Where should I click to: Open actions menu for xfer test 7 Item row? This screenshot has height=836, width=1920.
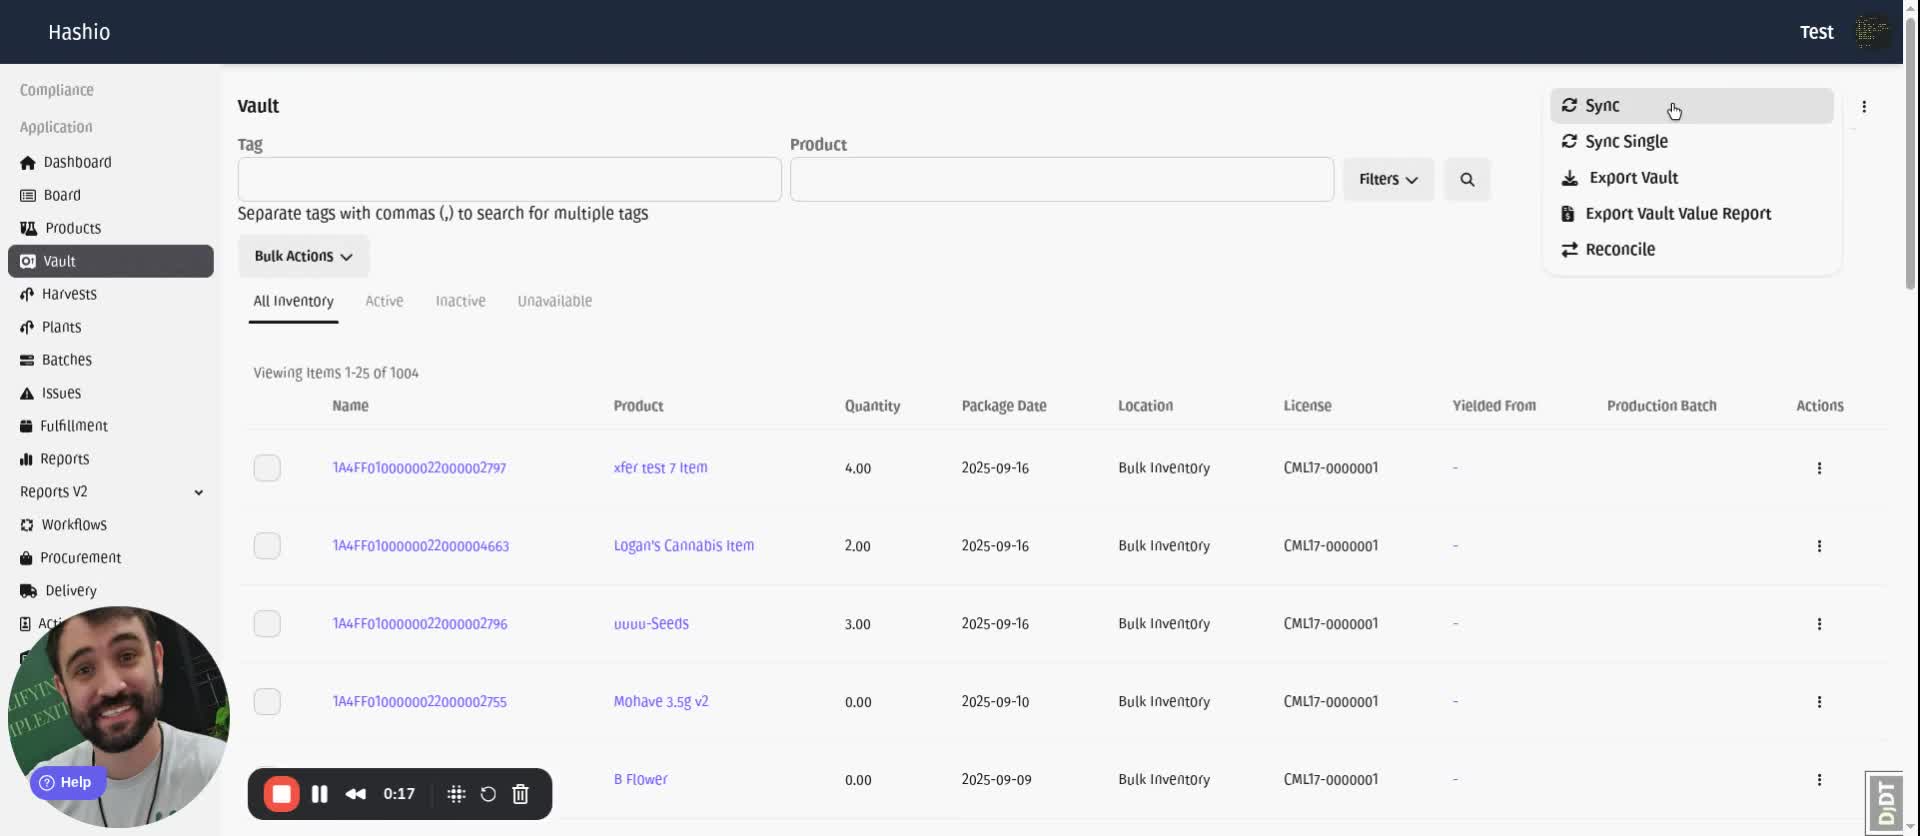tap(1819, 468)
